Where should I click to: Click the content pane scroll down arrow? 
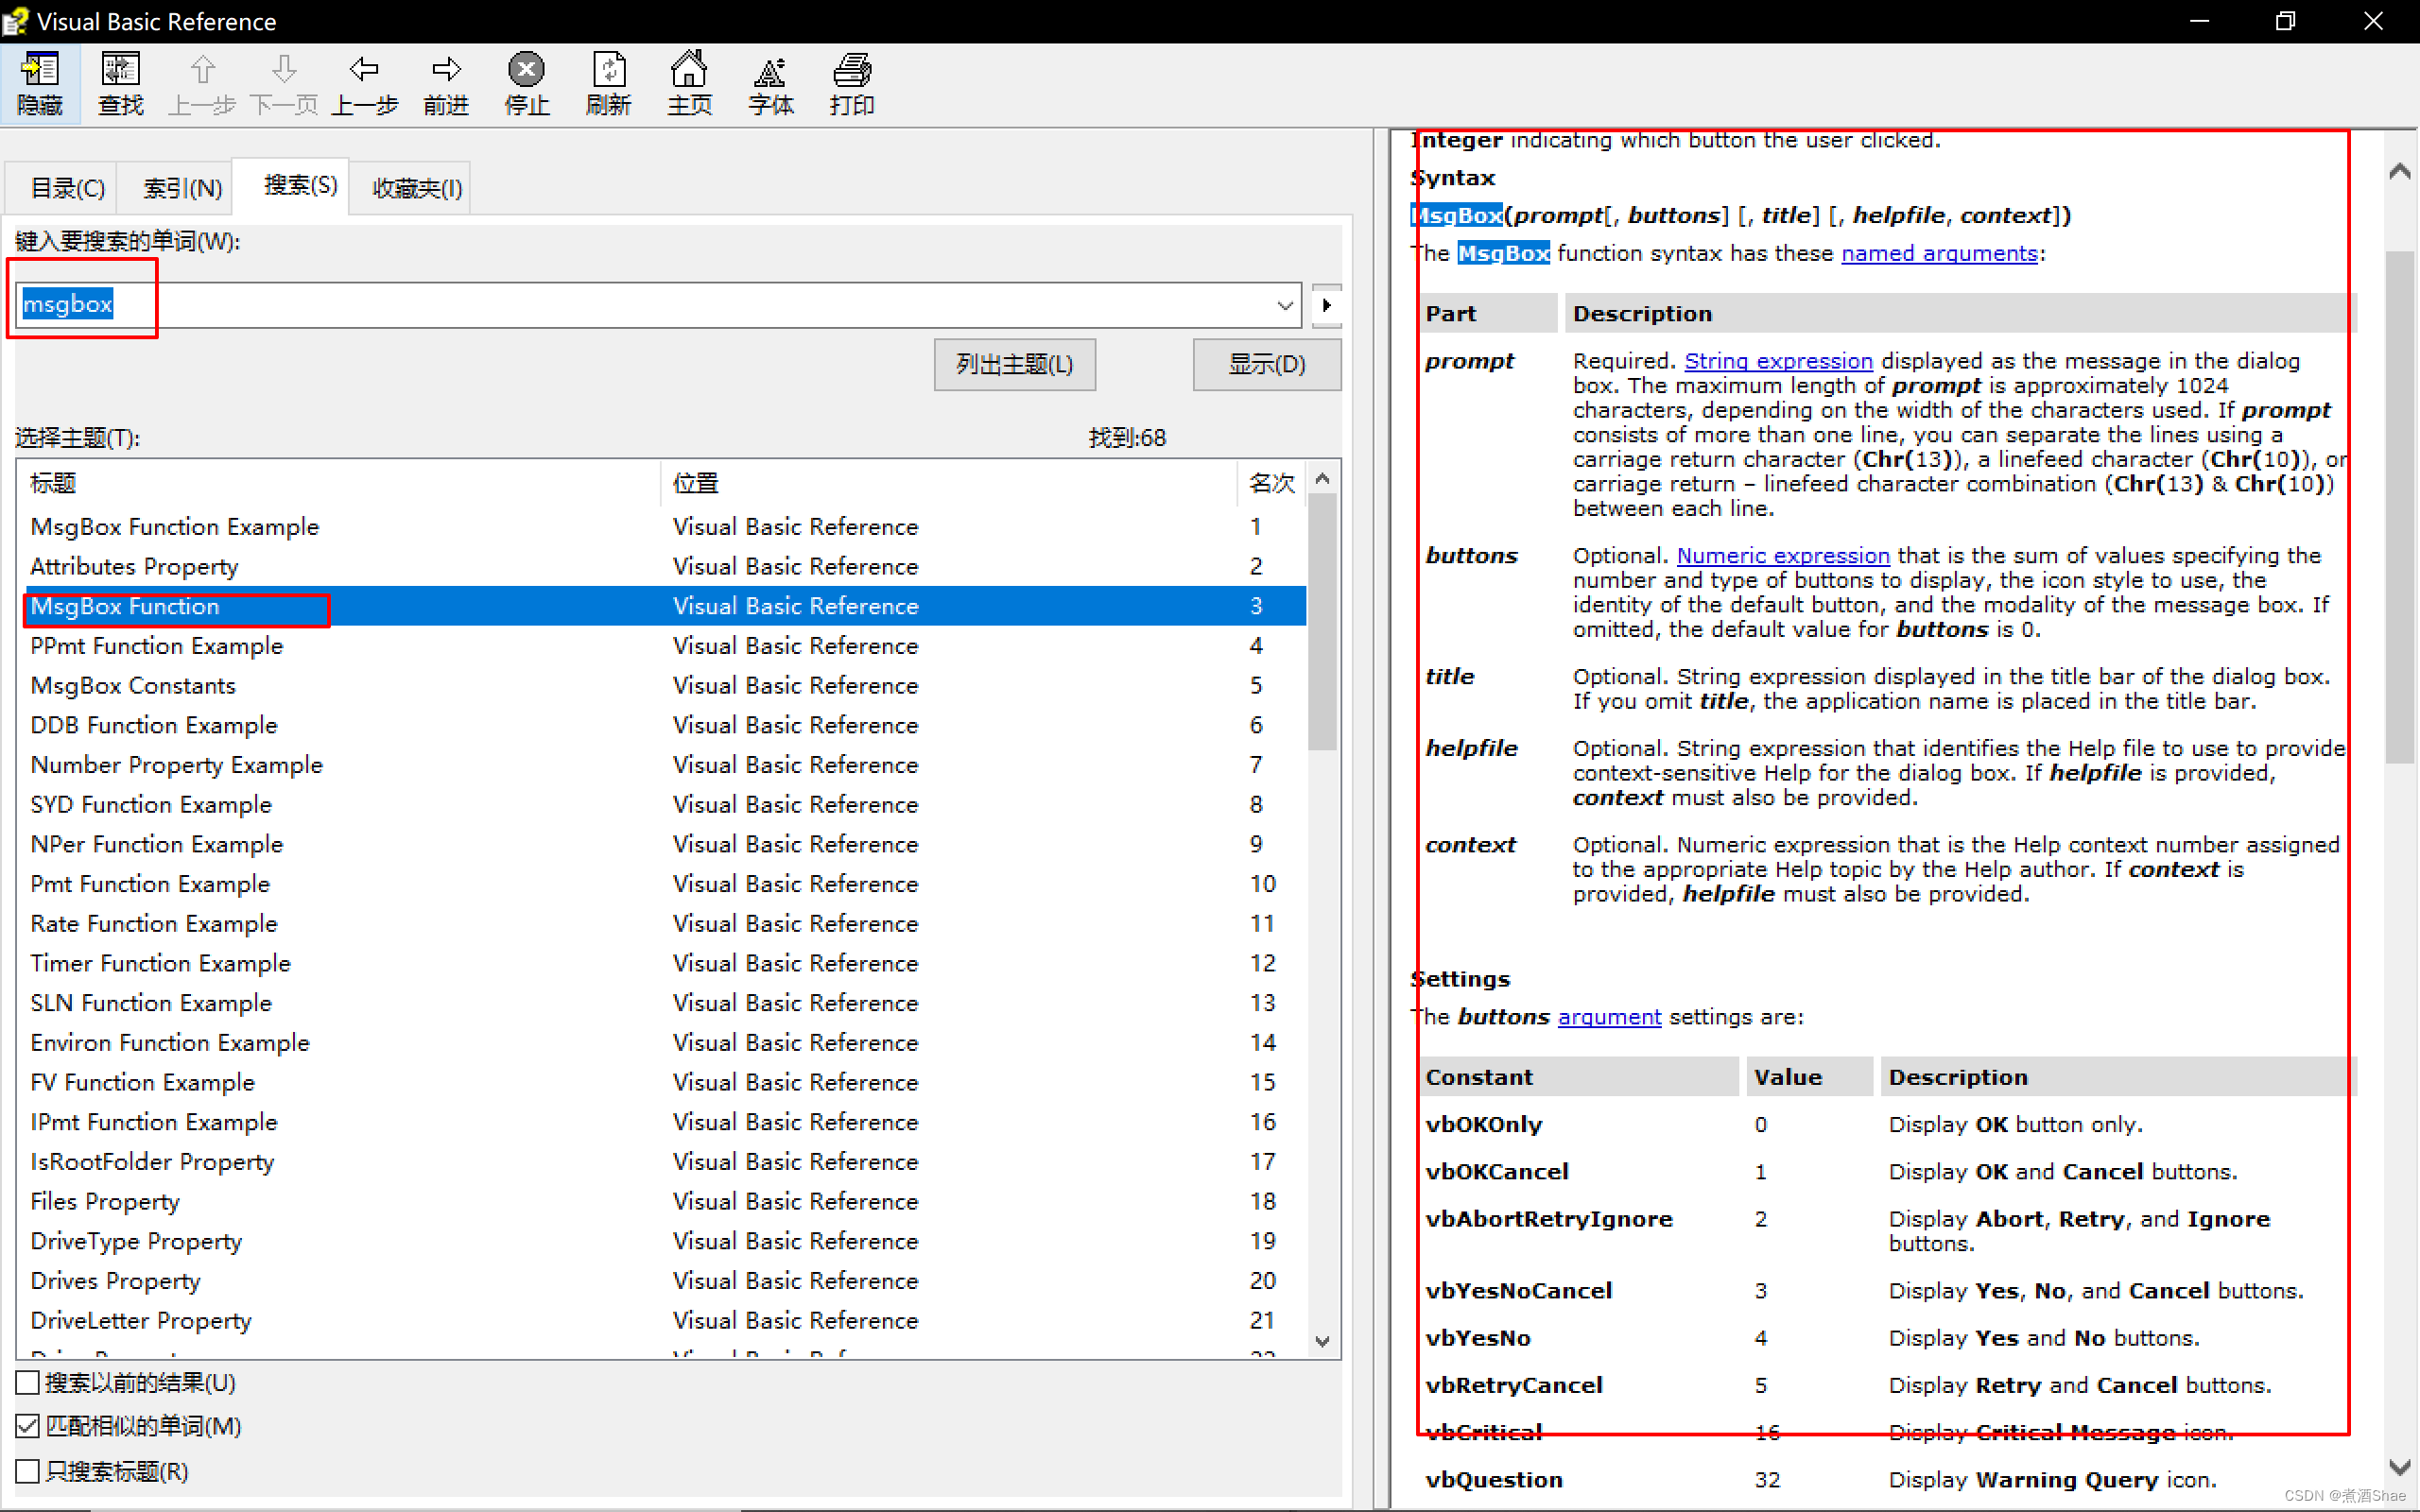(2399, 1467)
